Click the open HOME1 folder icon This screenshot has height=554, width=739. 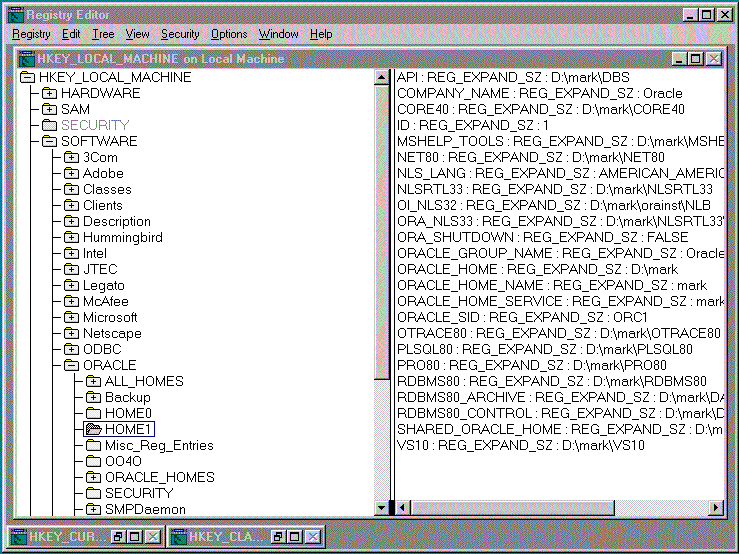click(94, 429)
